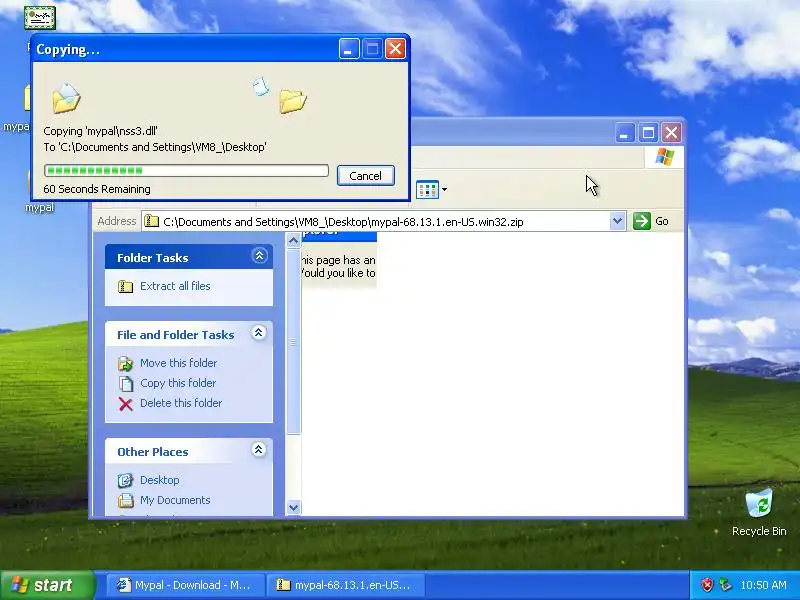Click Move this folder link
This screenshot has height=600, width=800.
[x=179, y=363]
